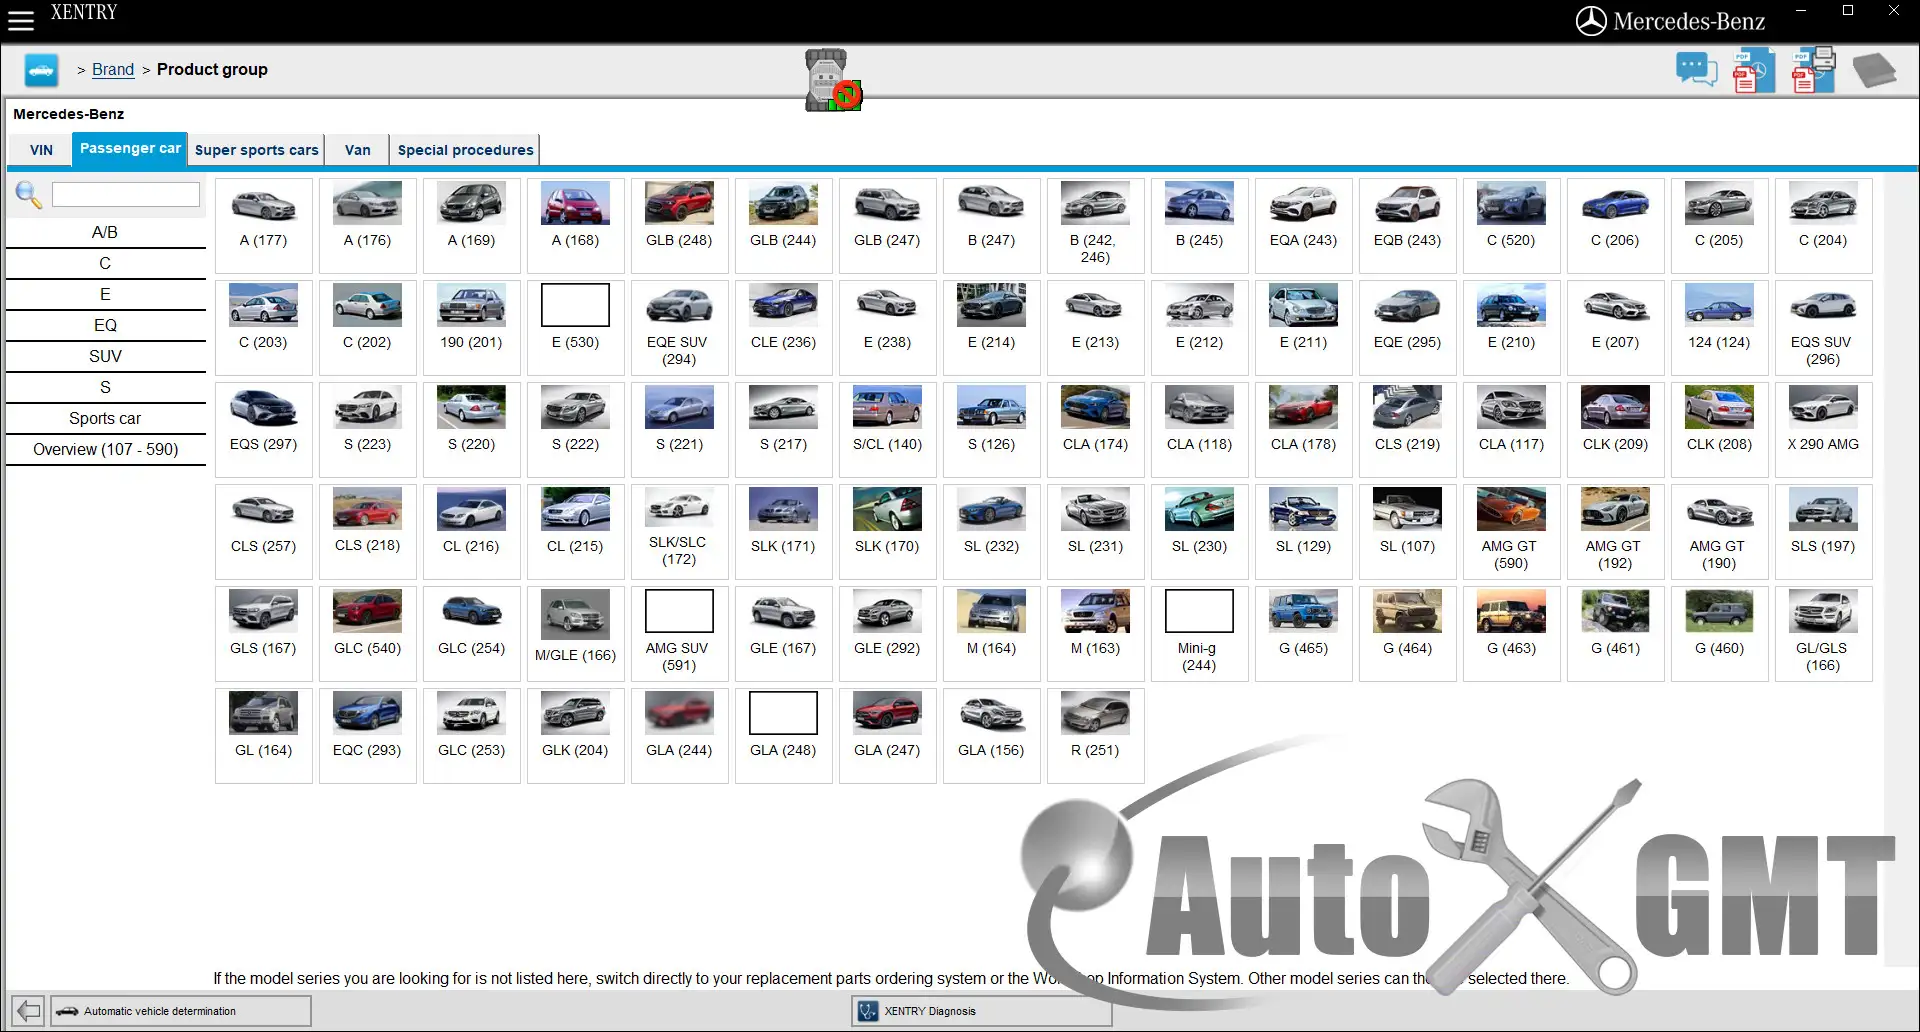The image size is (1920, 1032).
Task: Click the magnifying glass search icon
Action: 28,195
